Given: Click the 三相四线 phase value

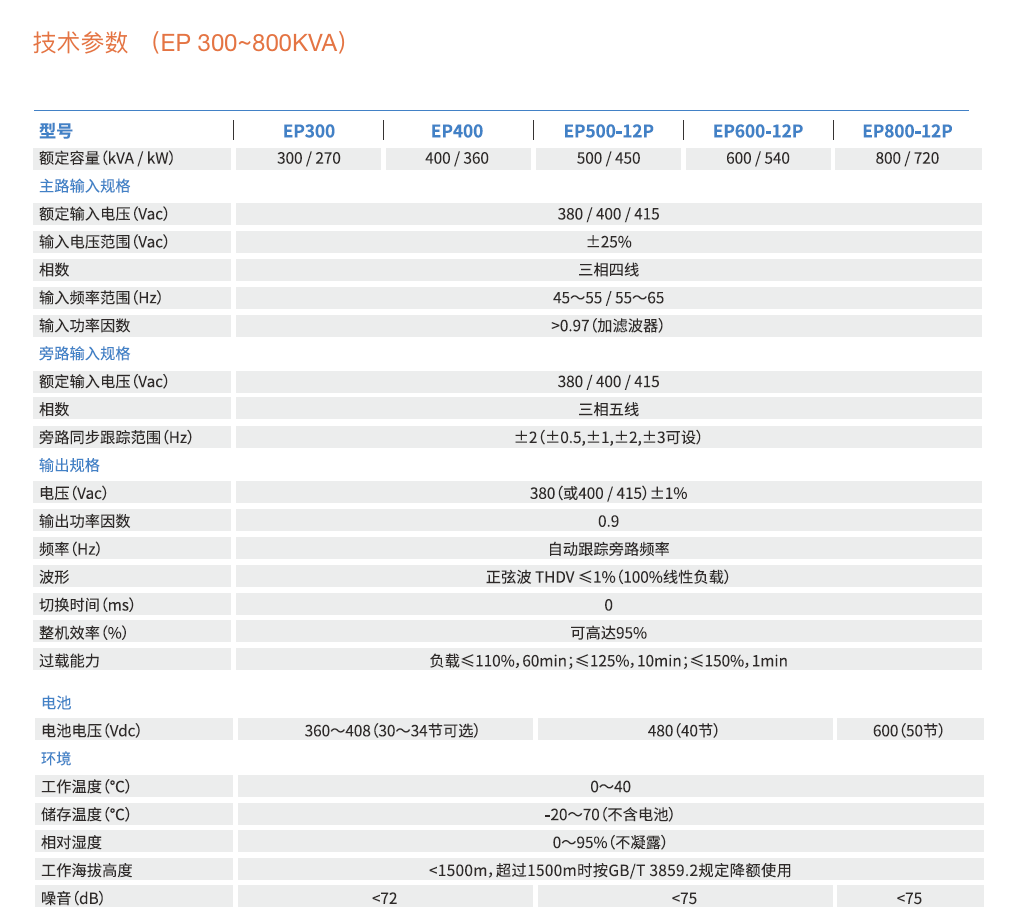Looking at the screenshot, I should click(608, 270).
